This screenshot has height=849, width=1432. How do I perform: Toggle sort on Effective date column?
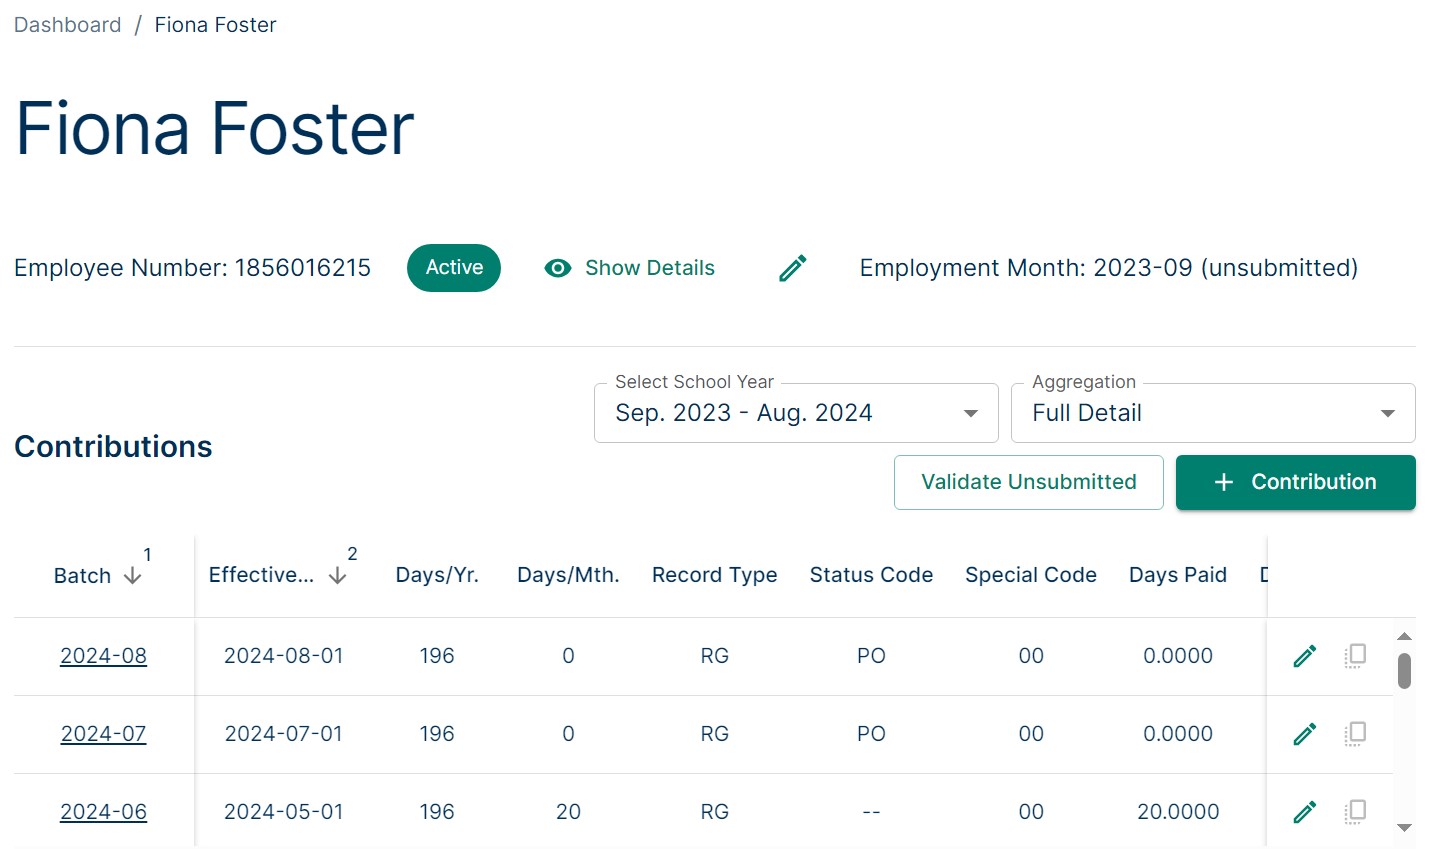coord(337,575)
